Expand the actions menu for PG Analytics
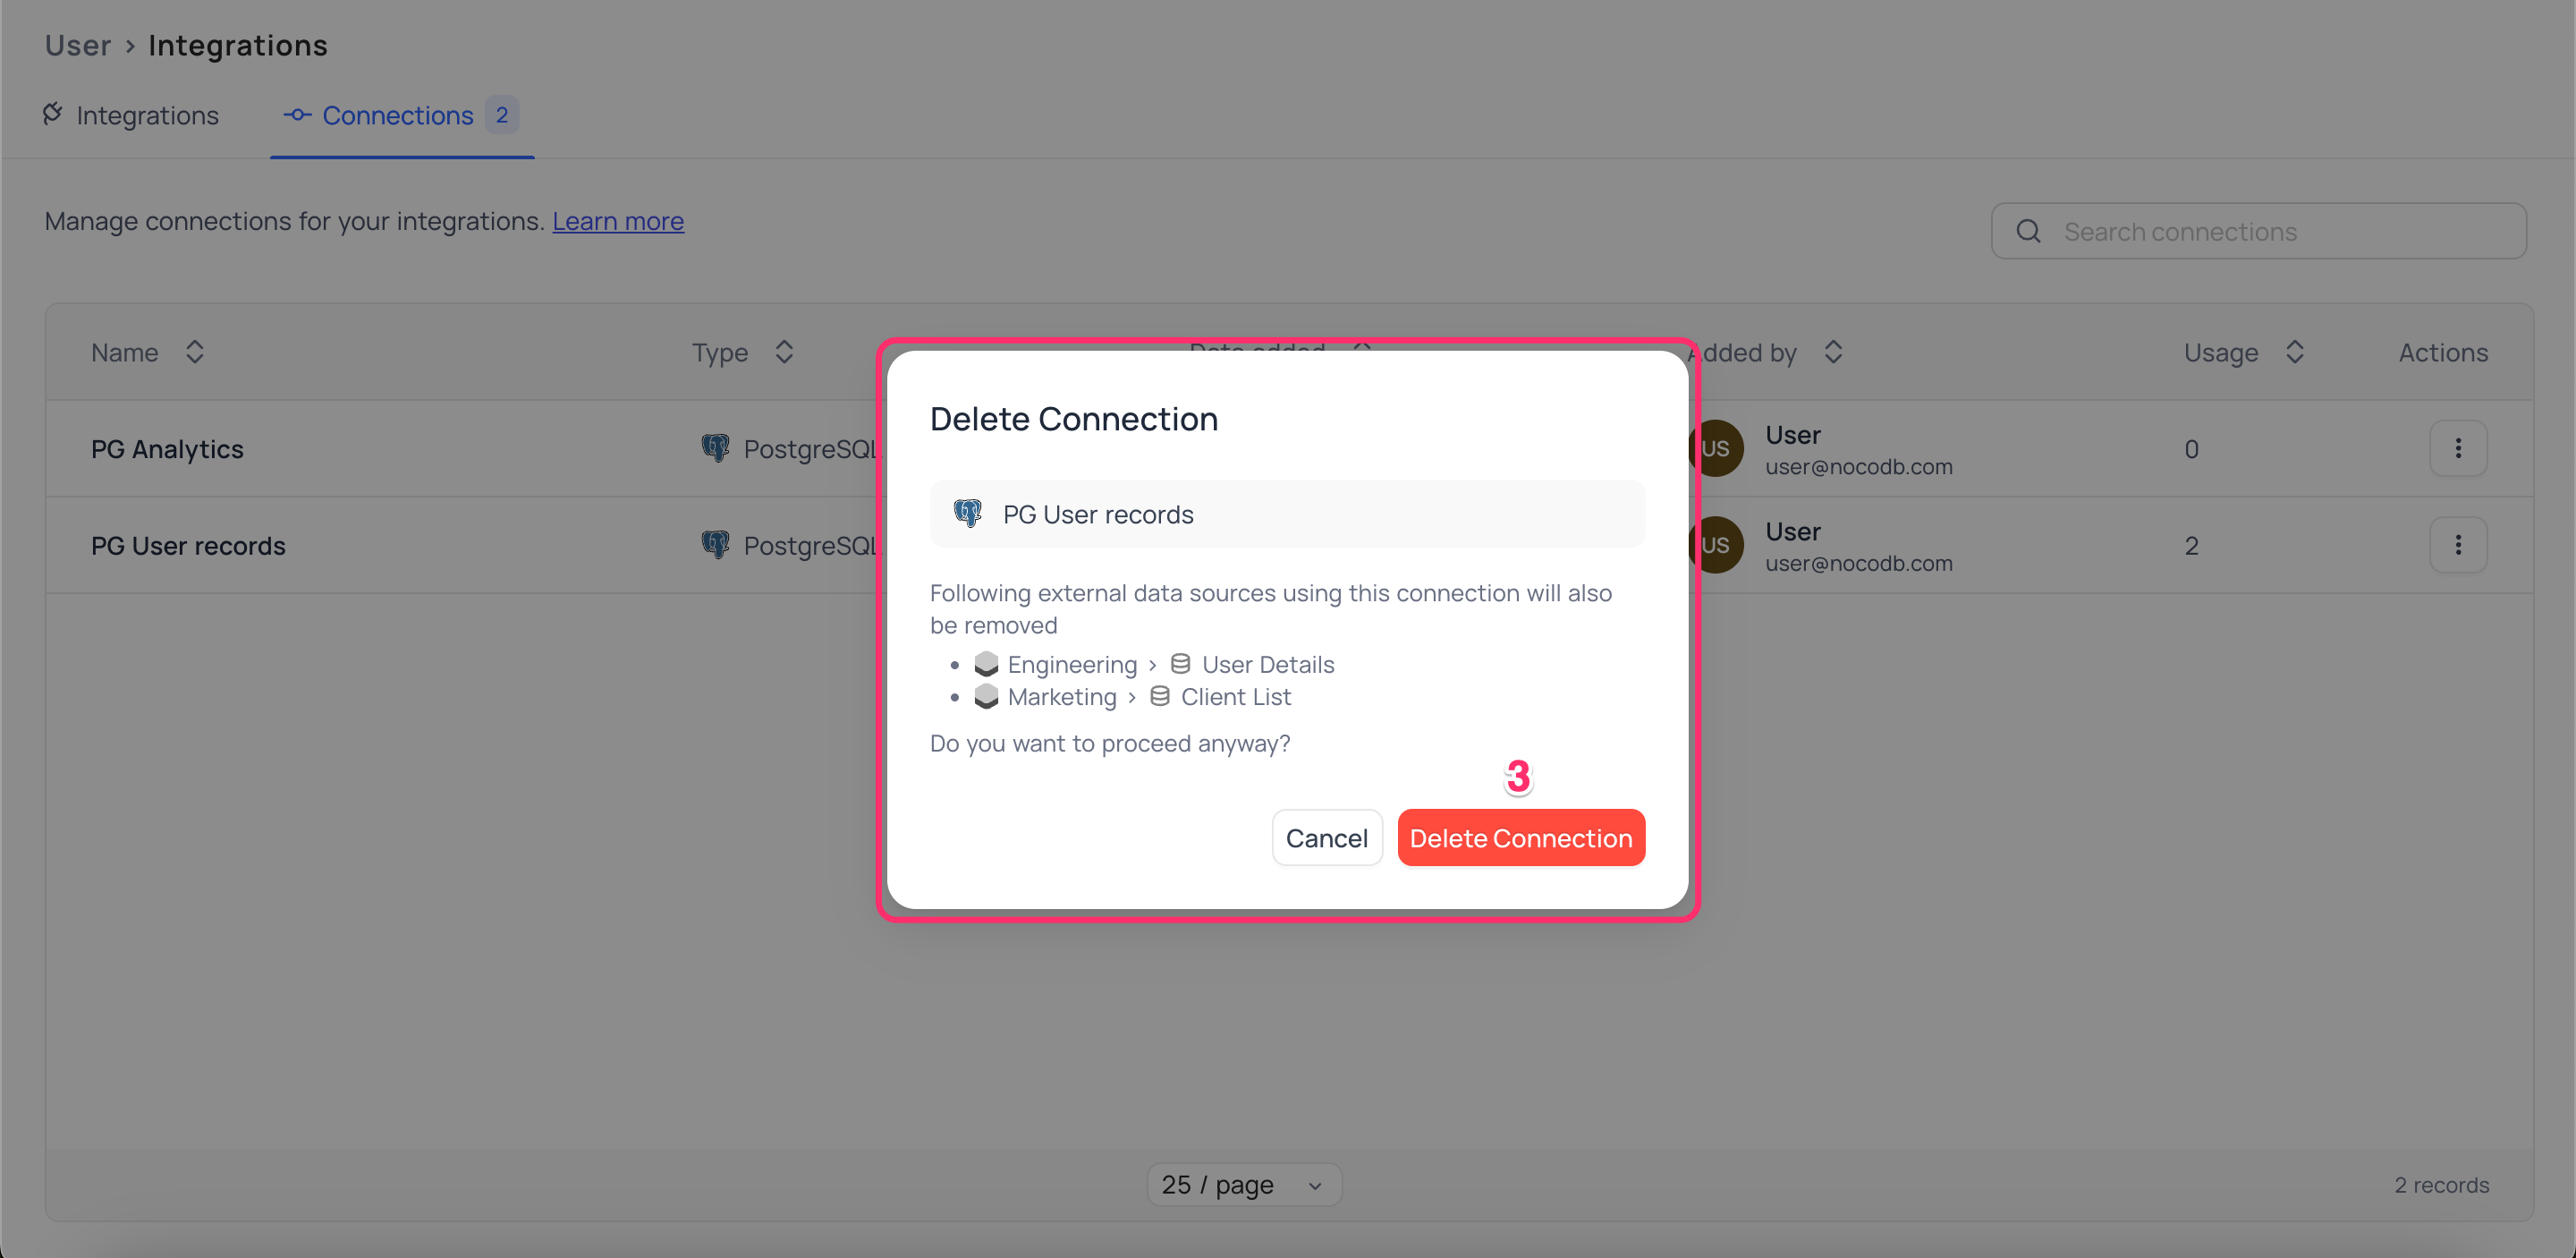The image size is (2576, 1258). (x=2458, y=447)
